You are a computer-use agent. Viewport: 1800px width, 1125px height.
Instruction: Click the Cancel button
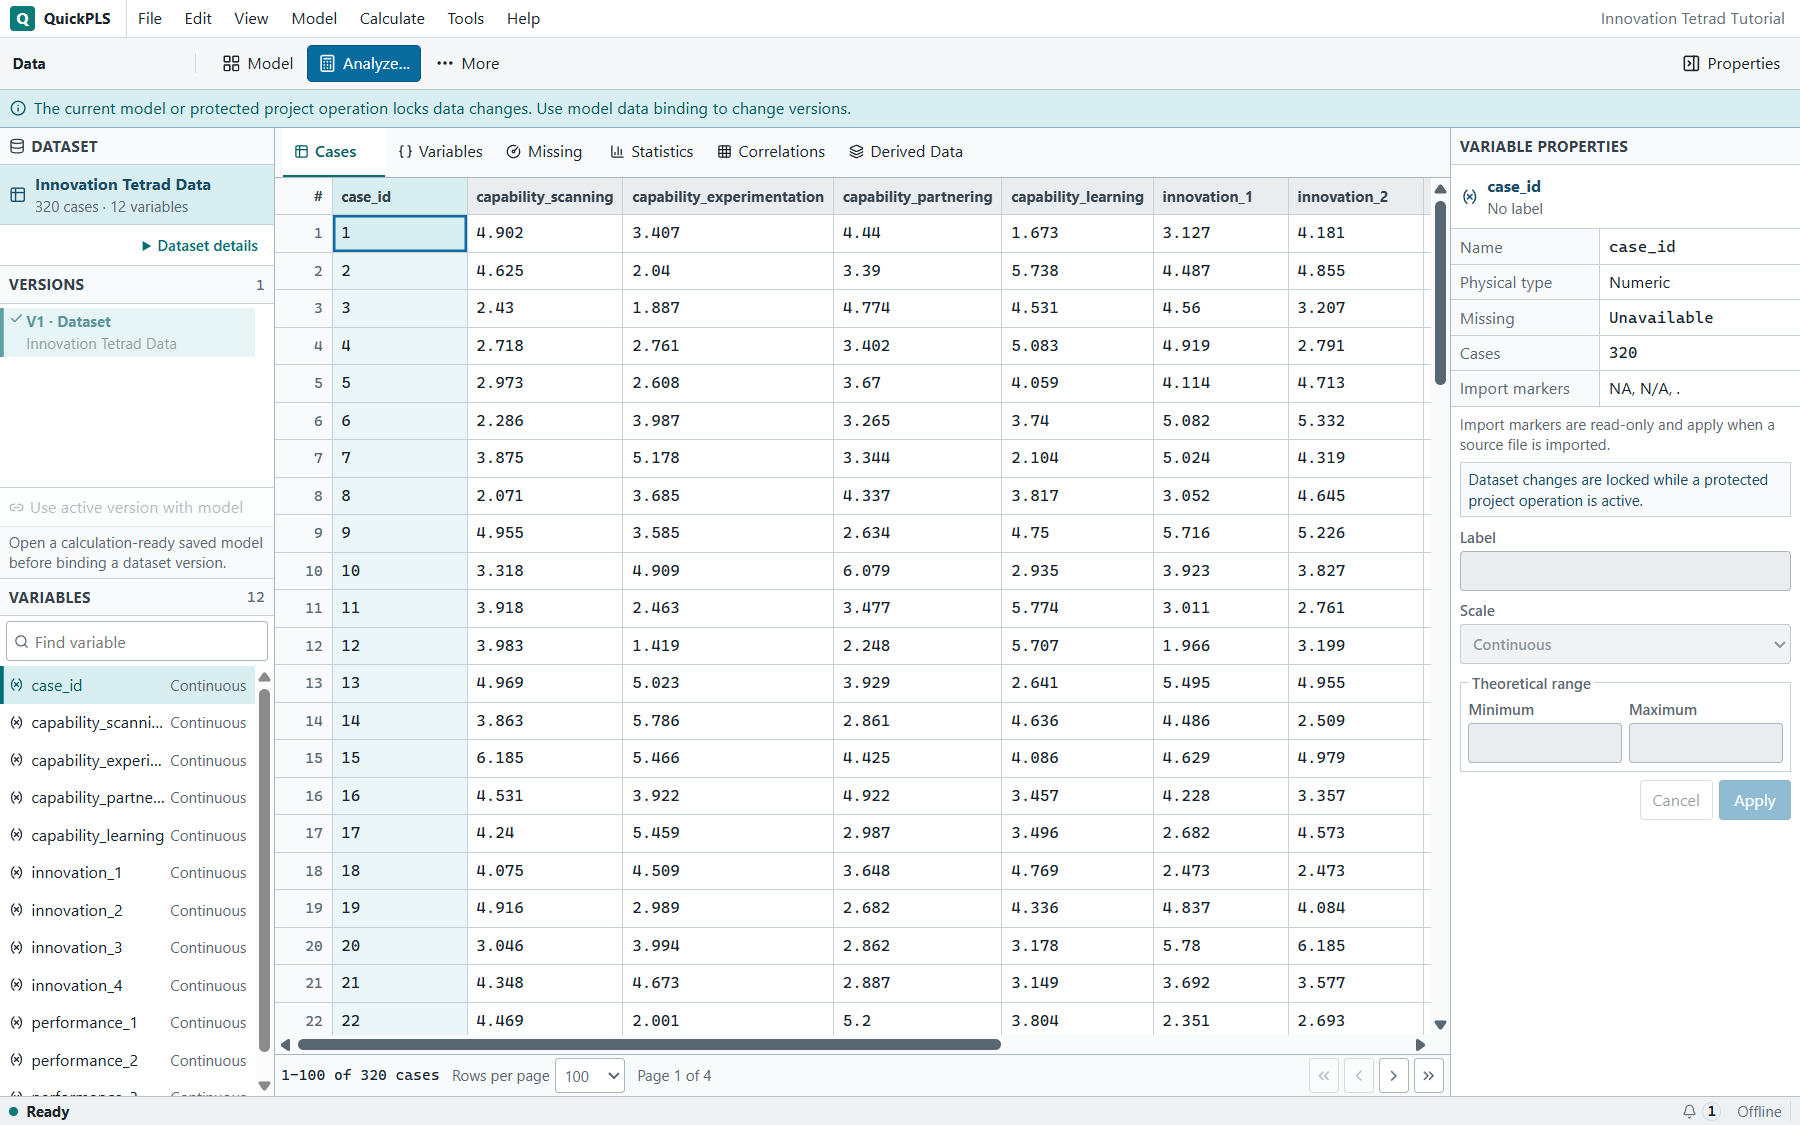[1676, 800]
